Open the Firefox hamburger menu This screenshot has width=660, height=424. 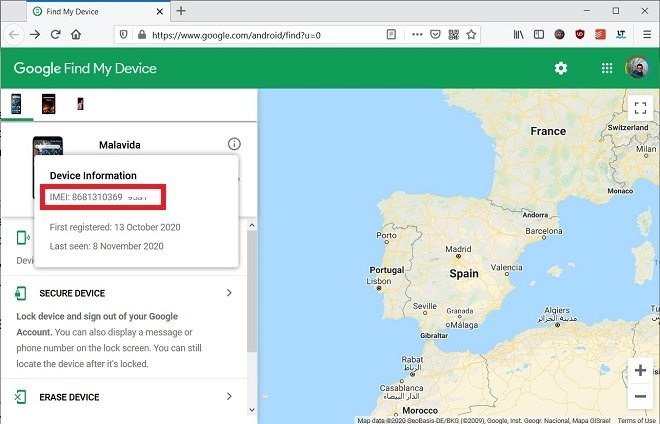(x=647, y=35)
